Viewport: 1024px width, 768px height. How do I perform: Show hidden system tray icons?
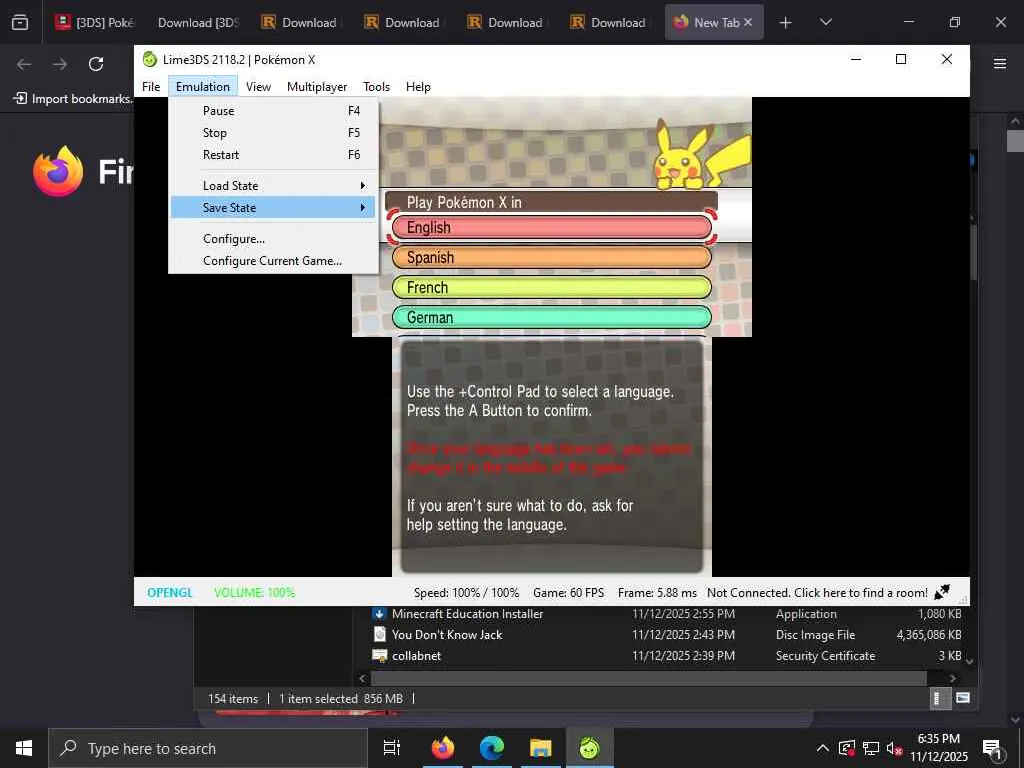point(823,748)
